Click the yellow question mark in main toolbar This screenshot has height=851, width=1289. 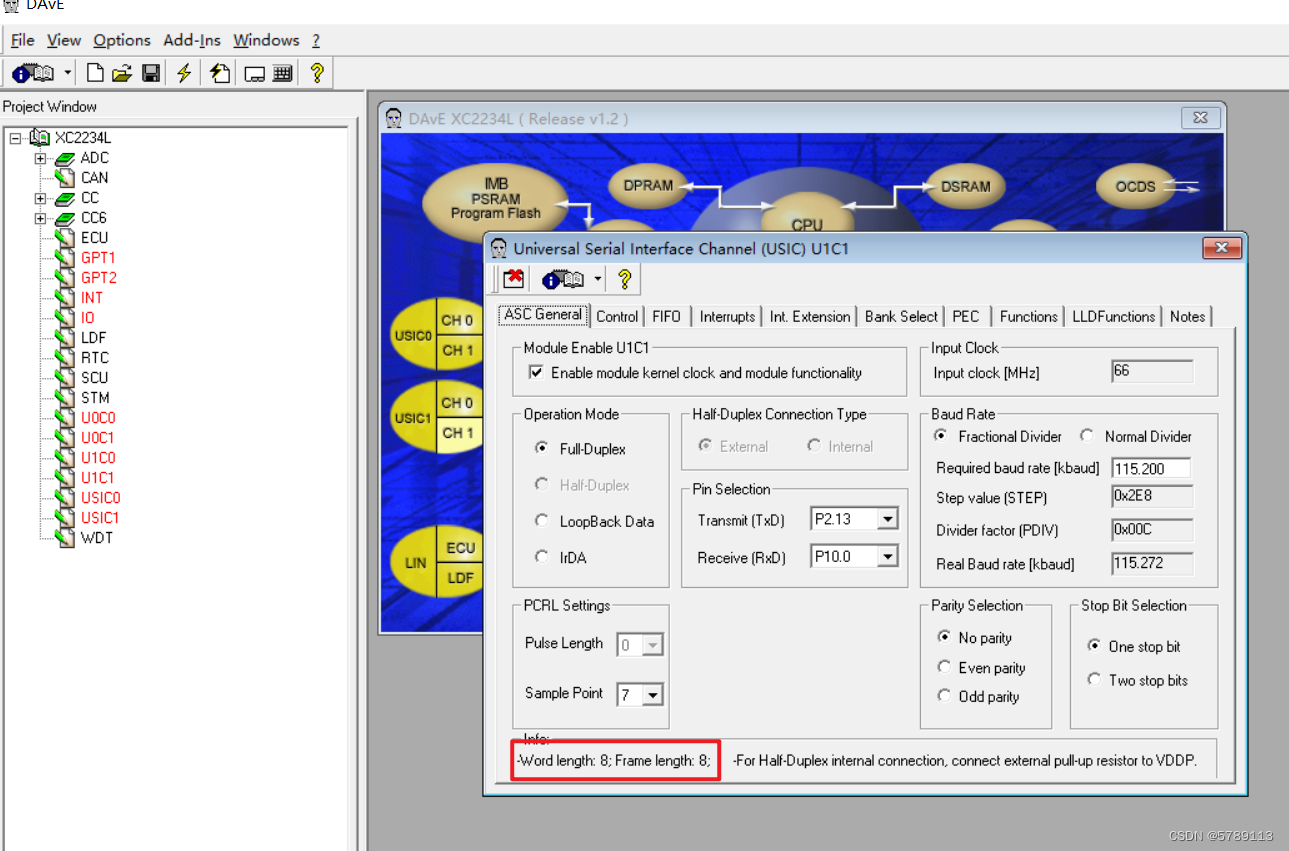click(317, 73)
